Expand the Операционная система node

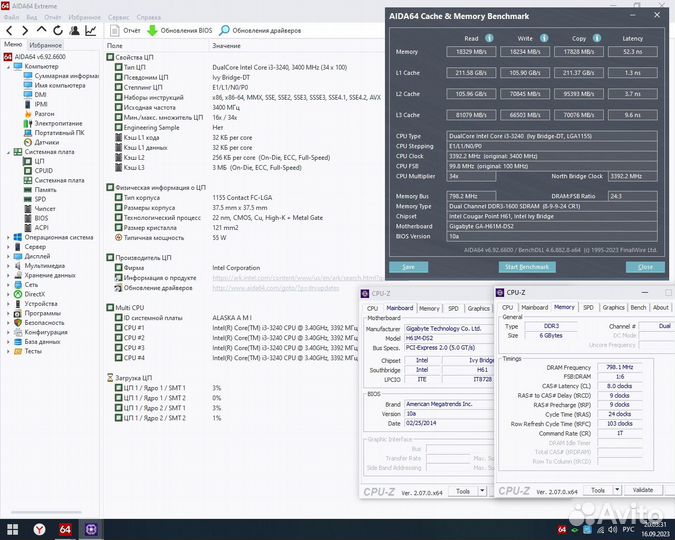click(x=8, y=237)
